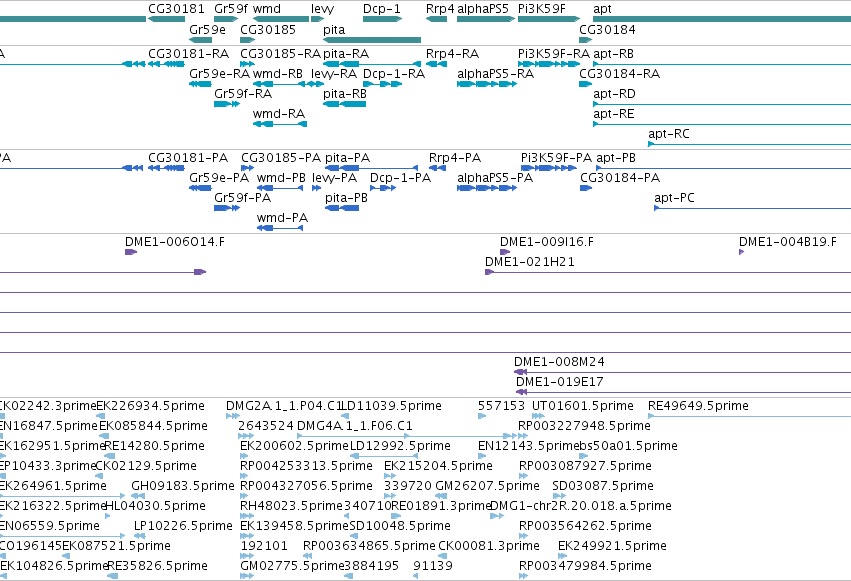851x581 pixels.
Task: Click the wmd-RA transcript label
Action: [x=279, y=114]
